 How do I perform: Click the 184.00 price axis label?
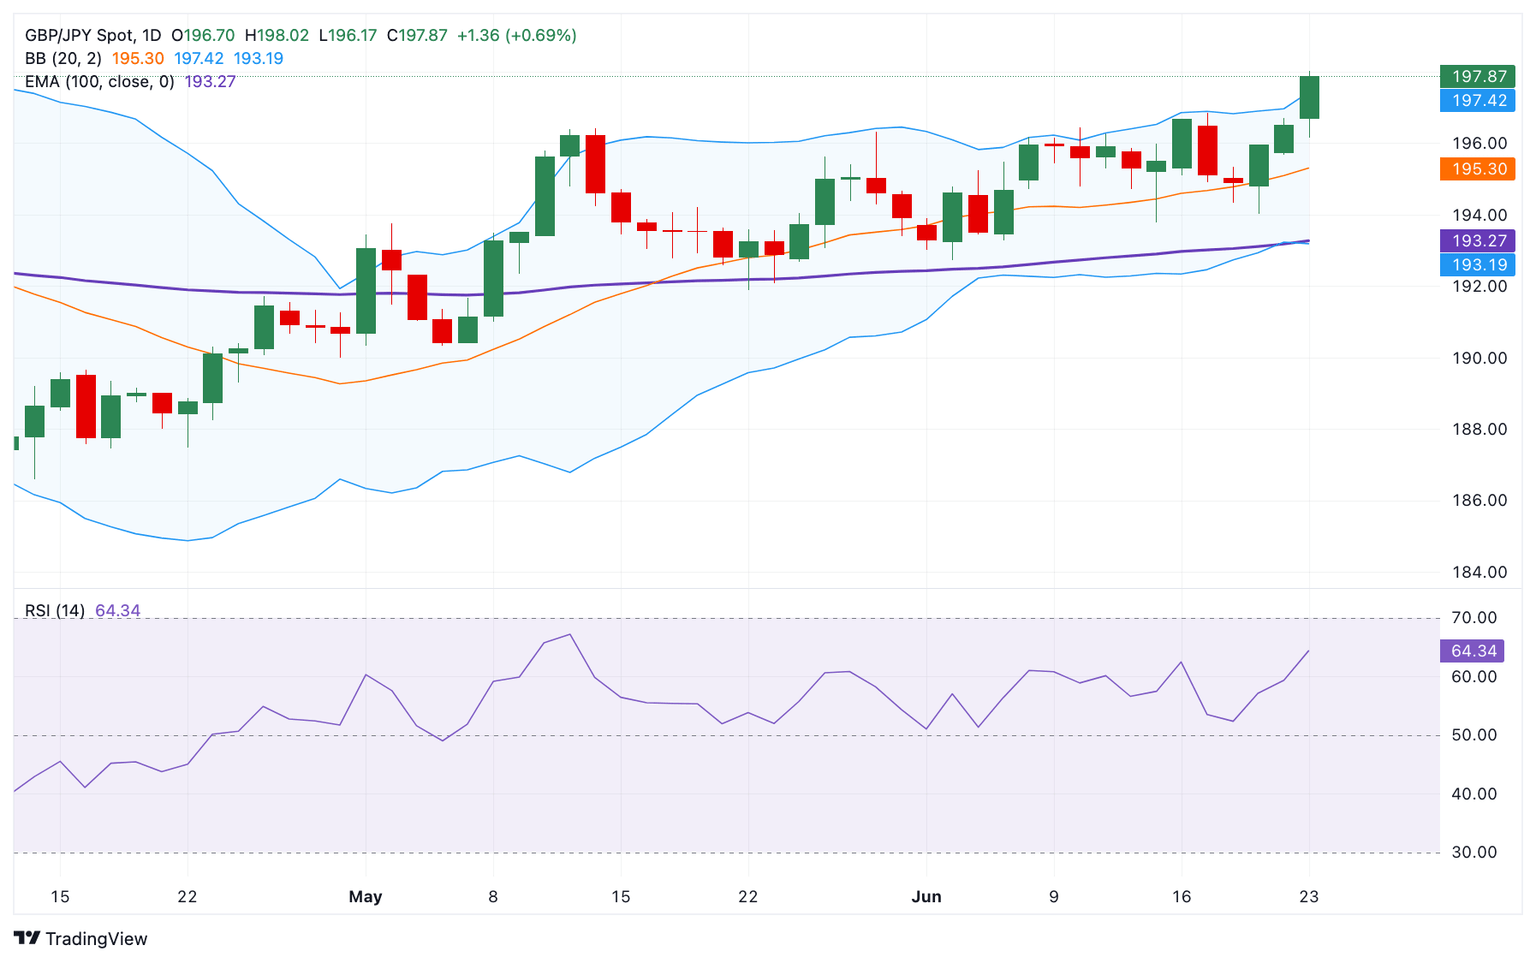[1479, 573]
